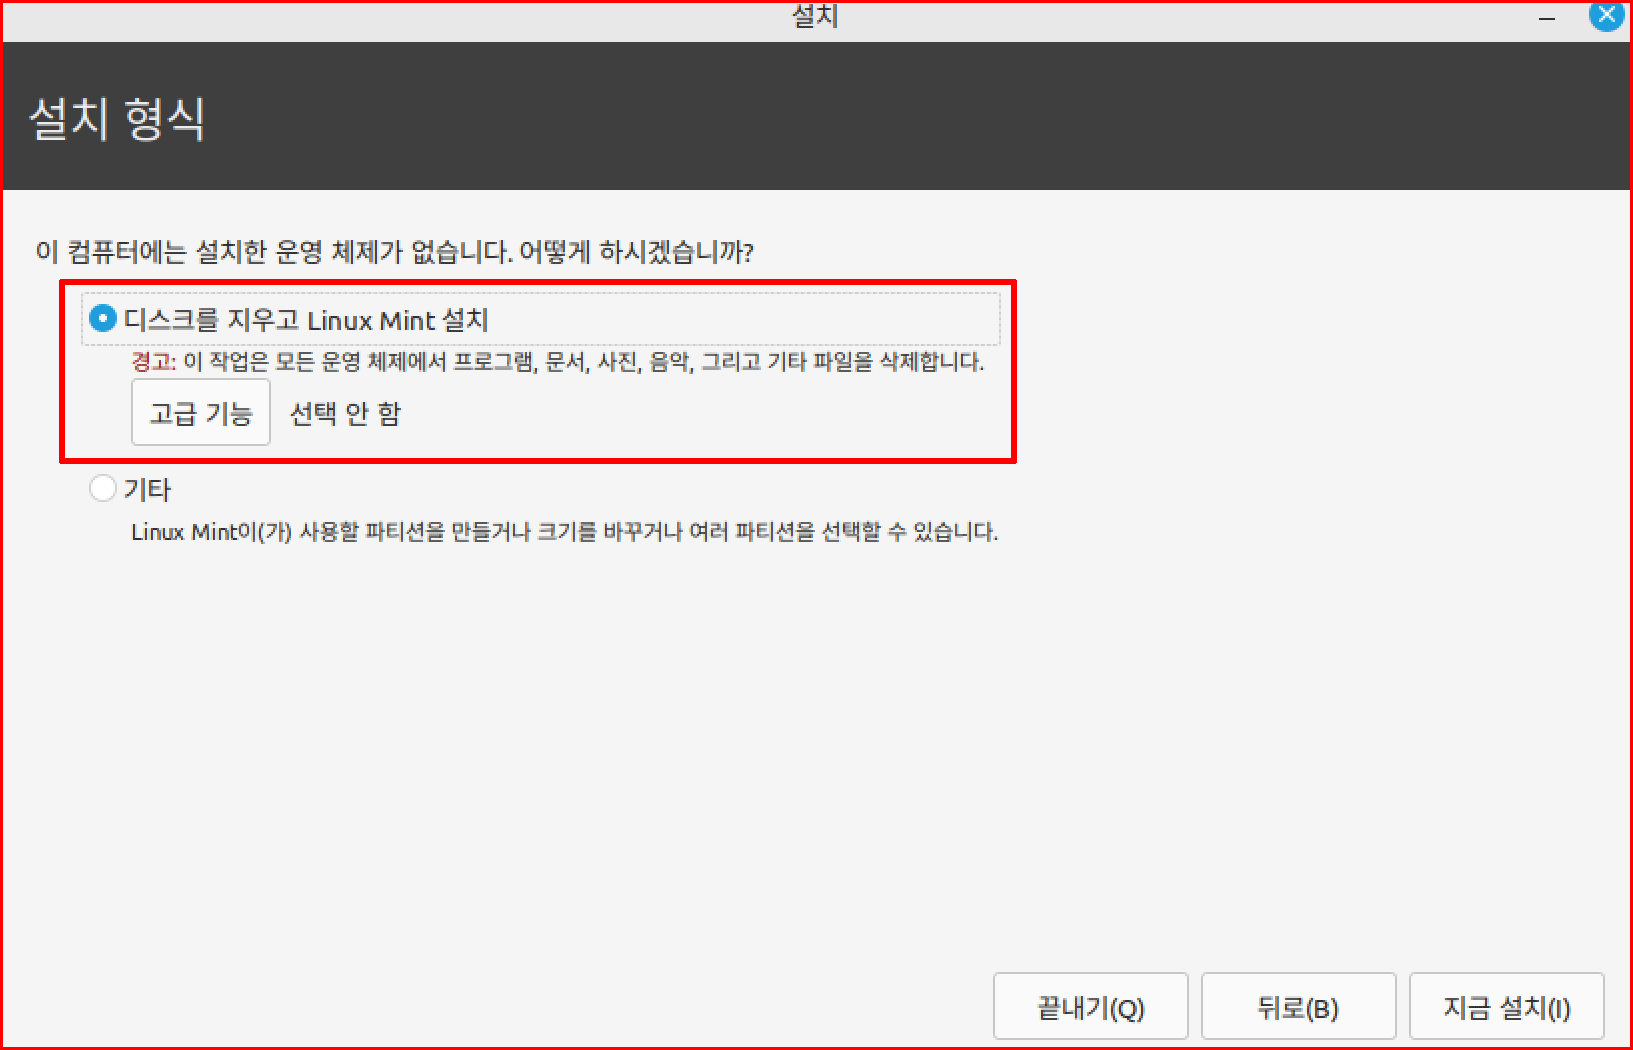Click the 선택 안 함 status text

click(345, 413)
